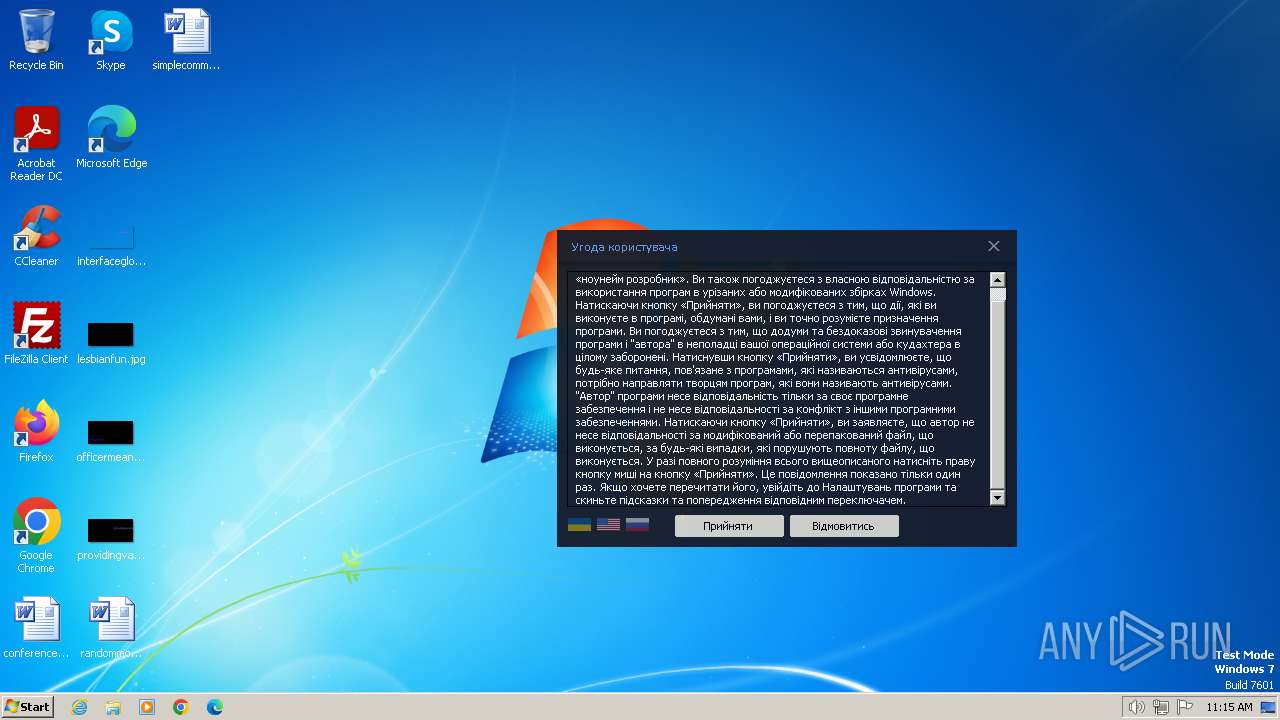Viewport: 1280px width, 720px height.
Task: Click the agreement scrollbar up arrow
Action: coord(997,280)
